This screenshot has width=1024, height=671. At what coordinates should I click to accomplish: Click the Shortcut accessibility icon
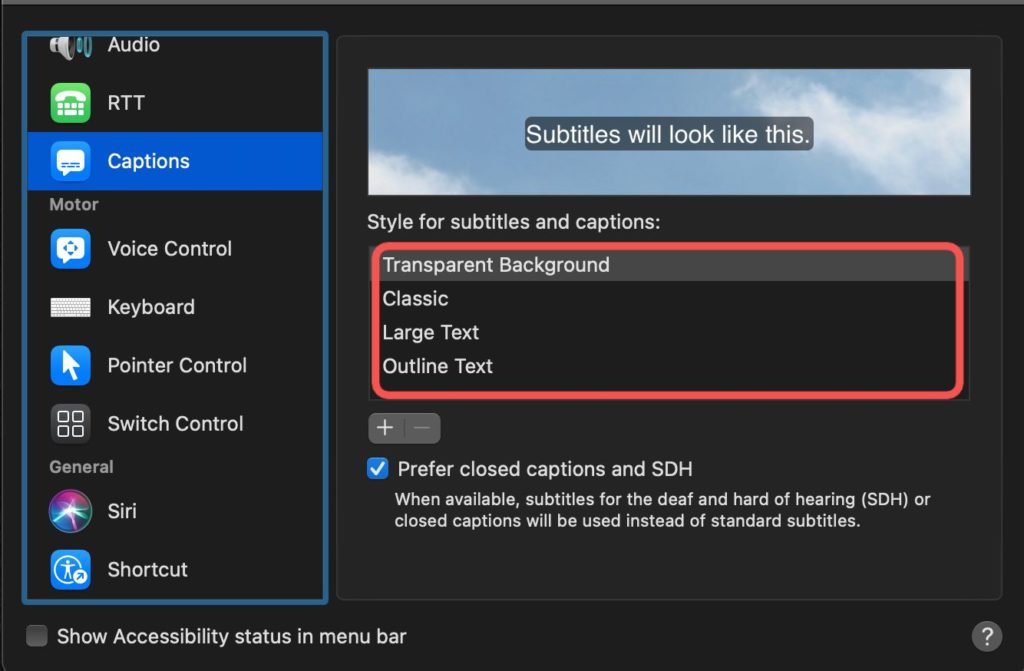71,569
